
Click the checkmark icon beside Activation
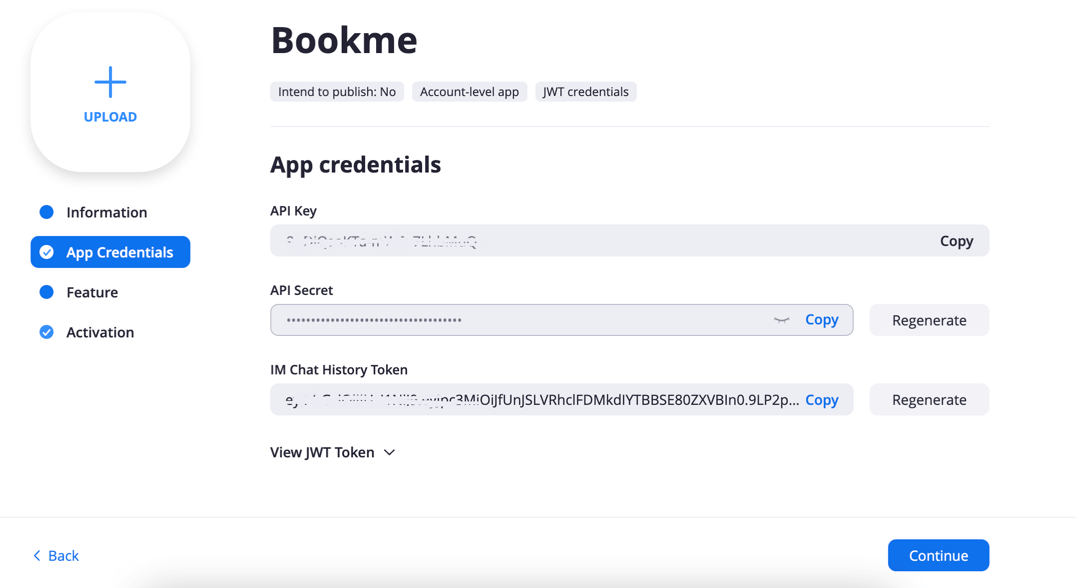click(x=46, y=332)
